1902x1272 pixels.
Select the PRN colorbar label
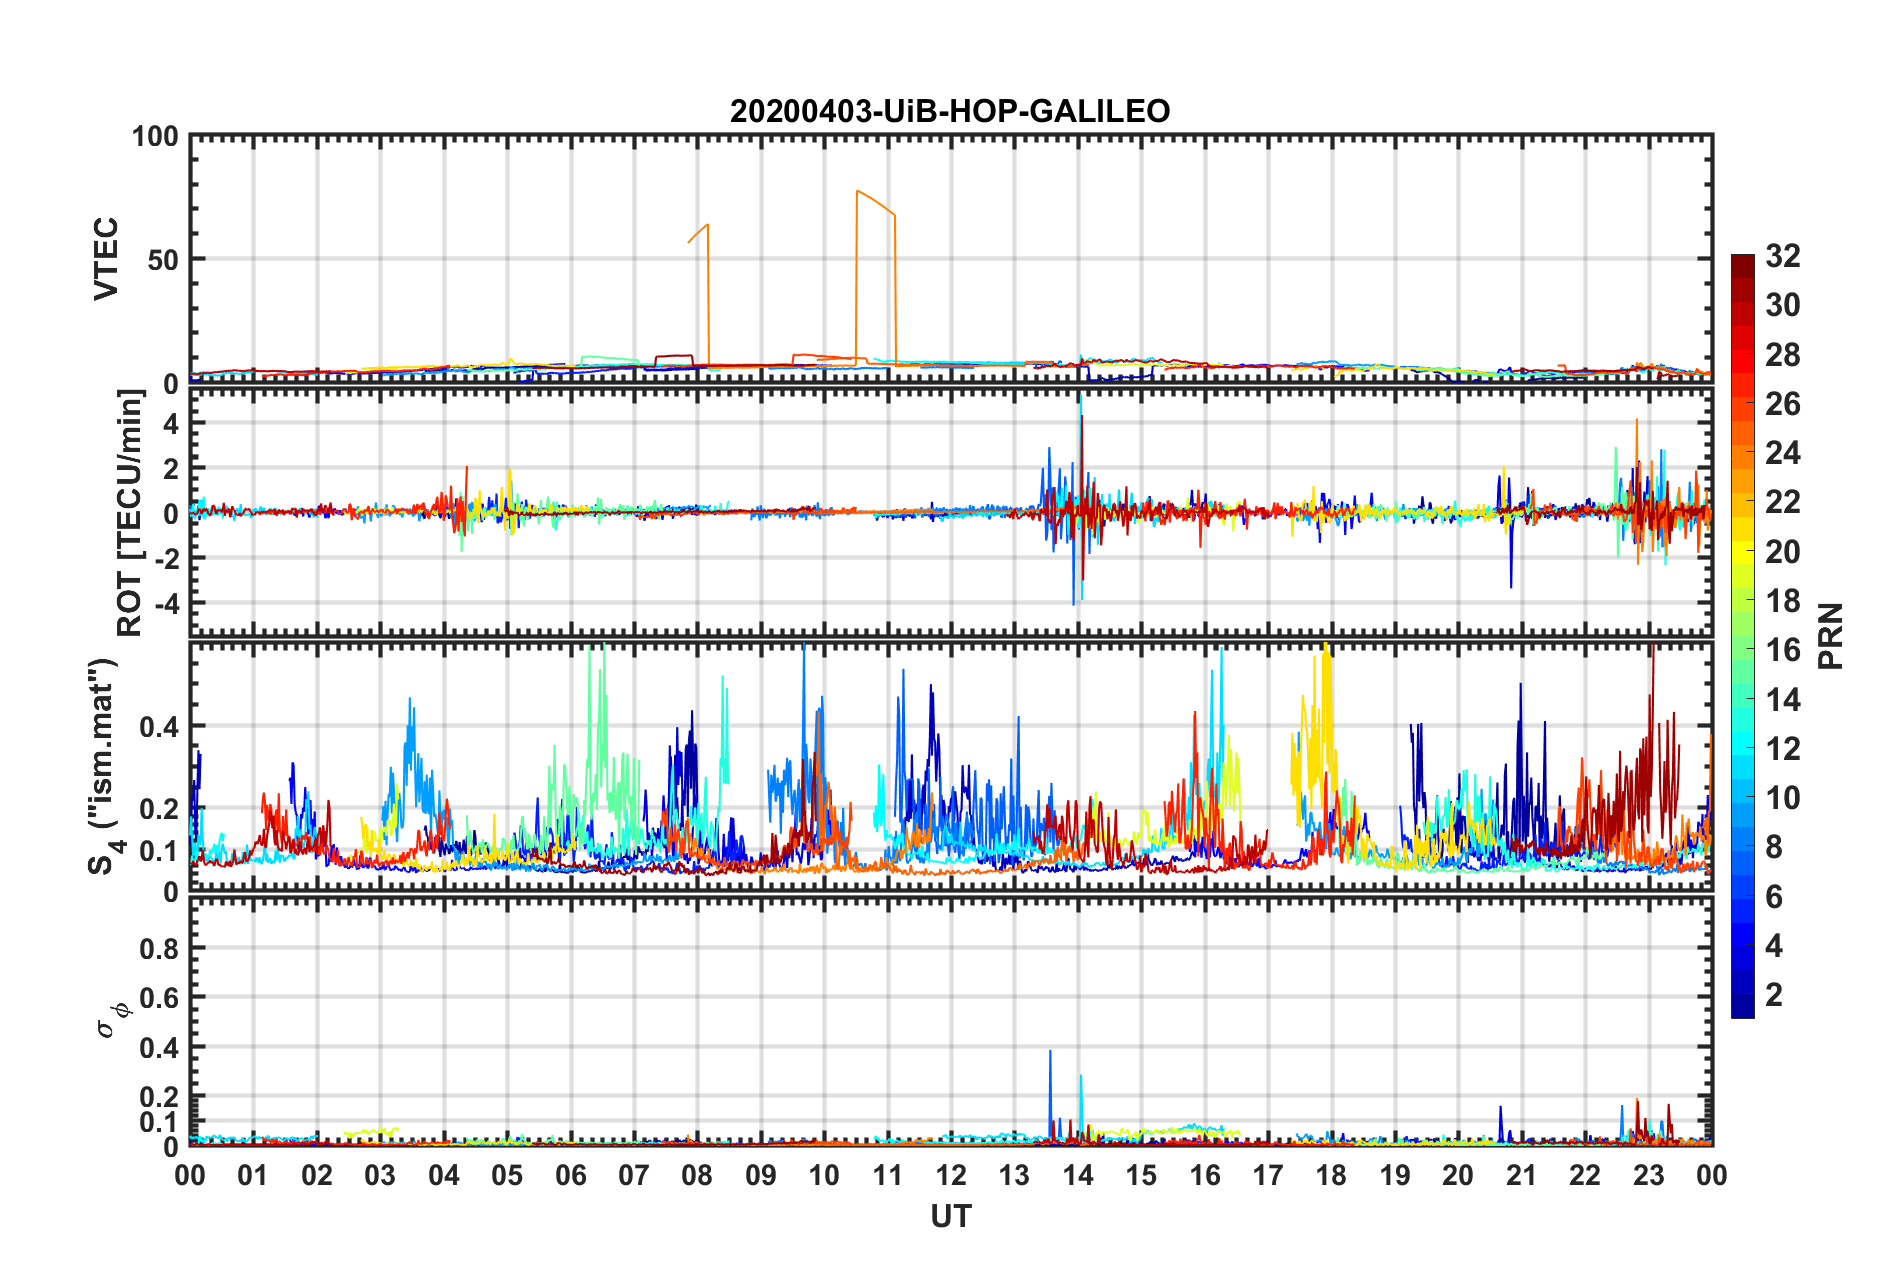[x=1831, y=636]
